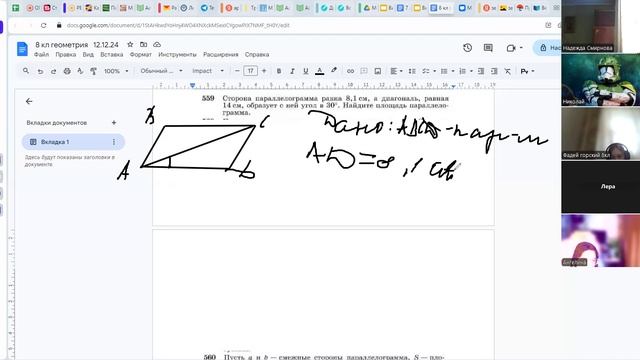
Task: Select Николай participant video tile
Action: click(x=600, y=80)
